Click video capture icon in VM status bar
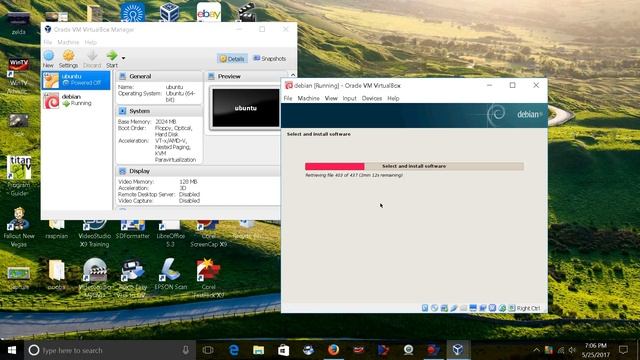This screenshot has width=640, height=360. click(x=482, y=308)
